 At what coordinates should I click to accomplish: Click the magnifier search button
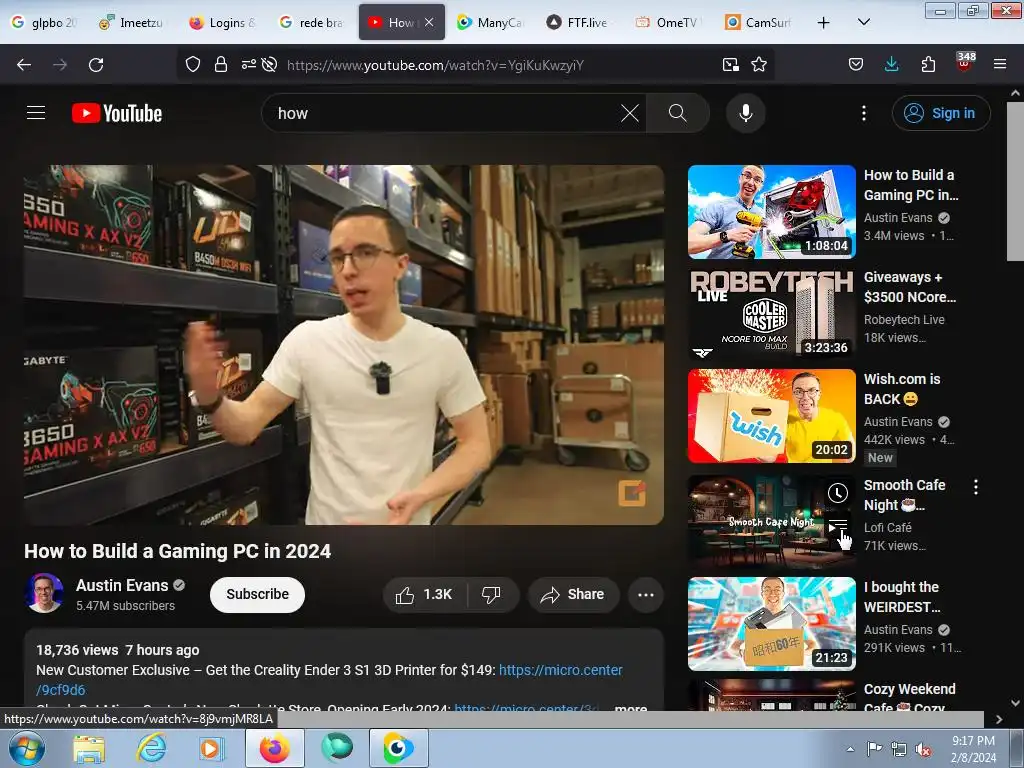tap(677, 113)
